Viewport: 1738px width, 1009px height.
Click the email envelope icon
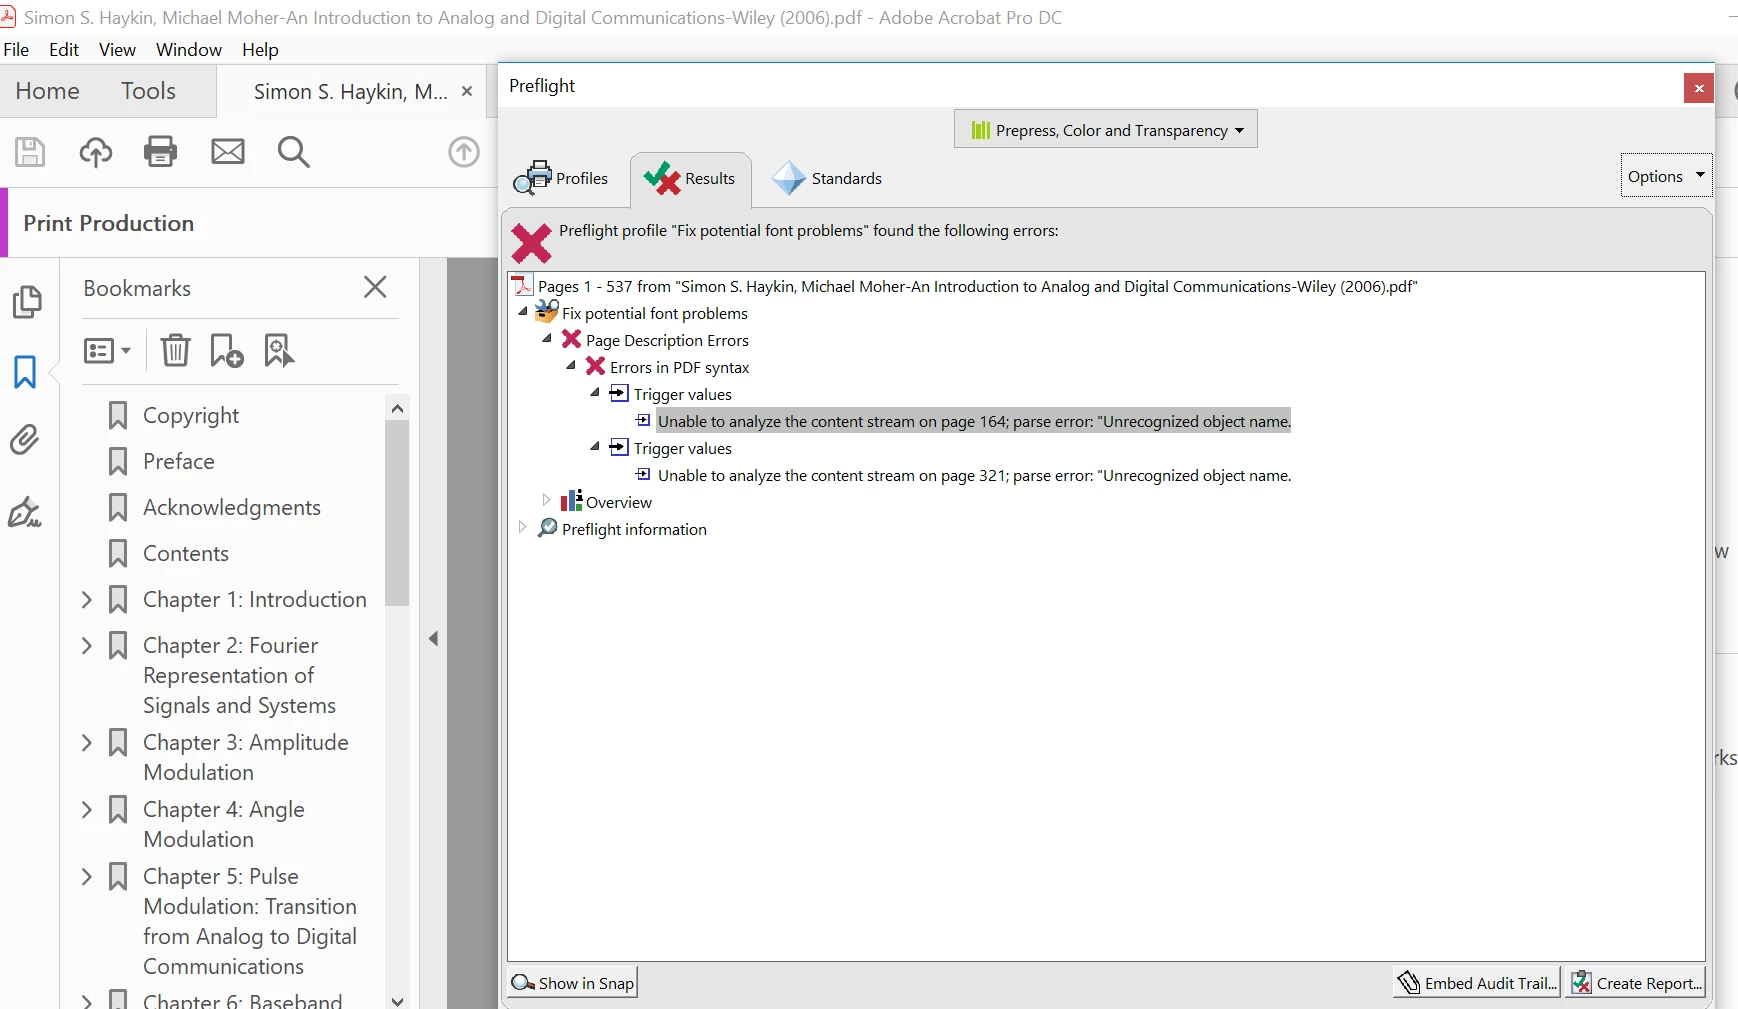click(228, 152)
